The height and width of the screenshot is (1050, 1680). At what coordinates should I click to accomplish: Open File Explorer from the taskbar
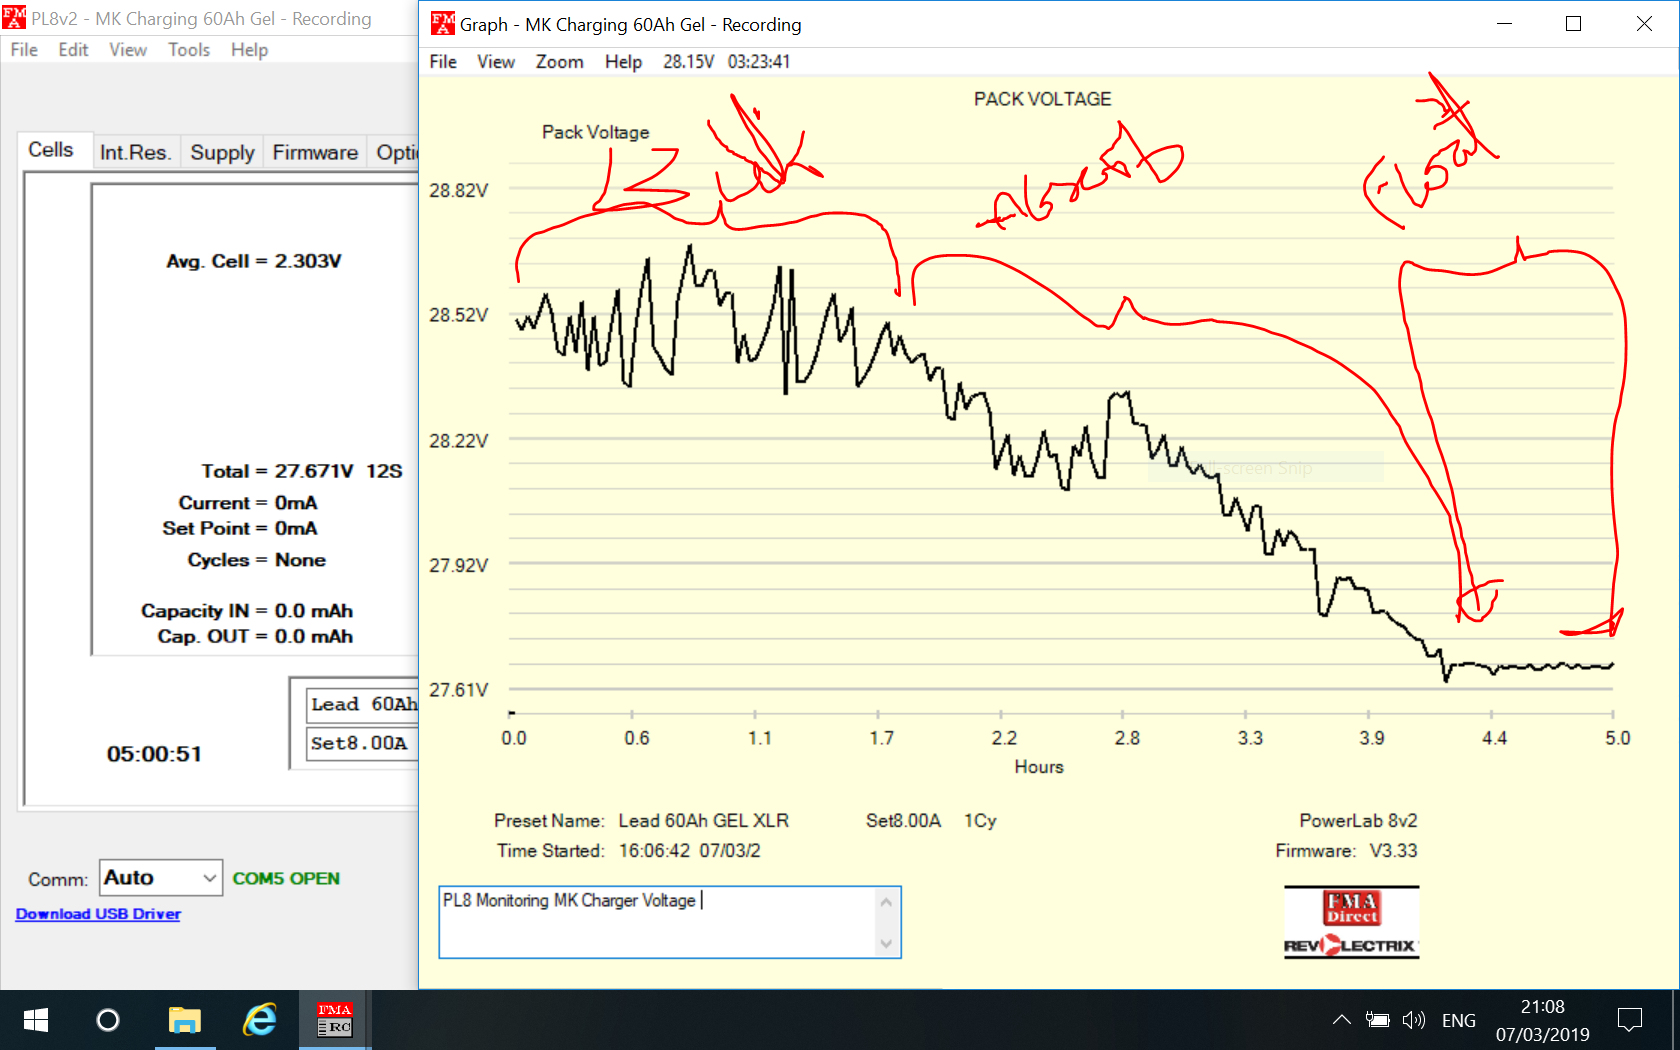point(184,1020)
